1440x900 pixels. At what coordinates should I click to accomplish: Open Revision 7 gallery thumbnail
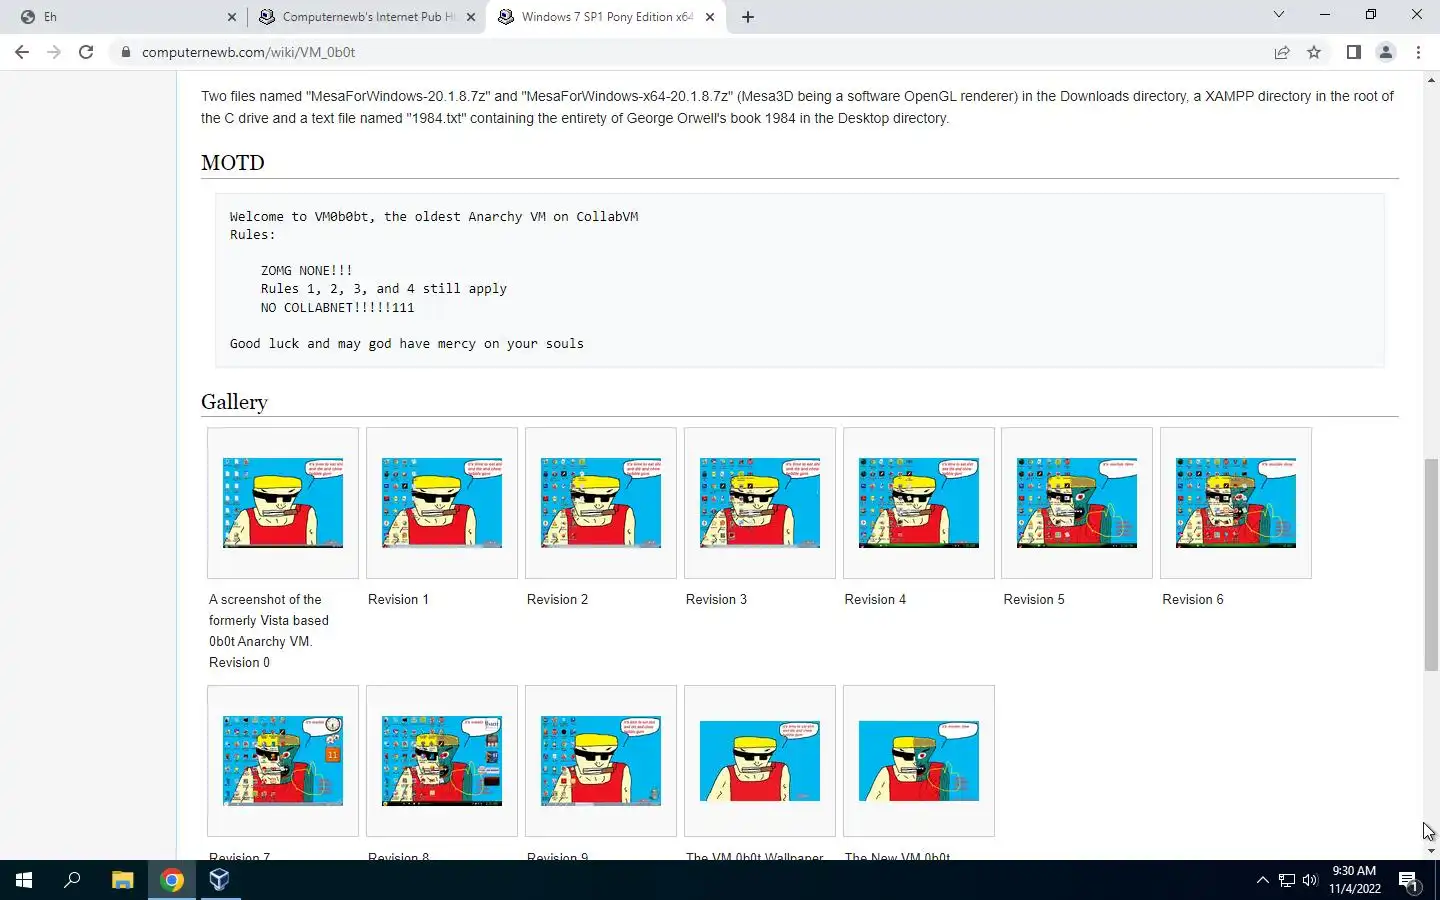point(283,761)
